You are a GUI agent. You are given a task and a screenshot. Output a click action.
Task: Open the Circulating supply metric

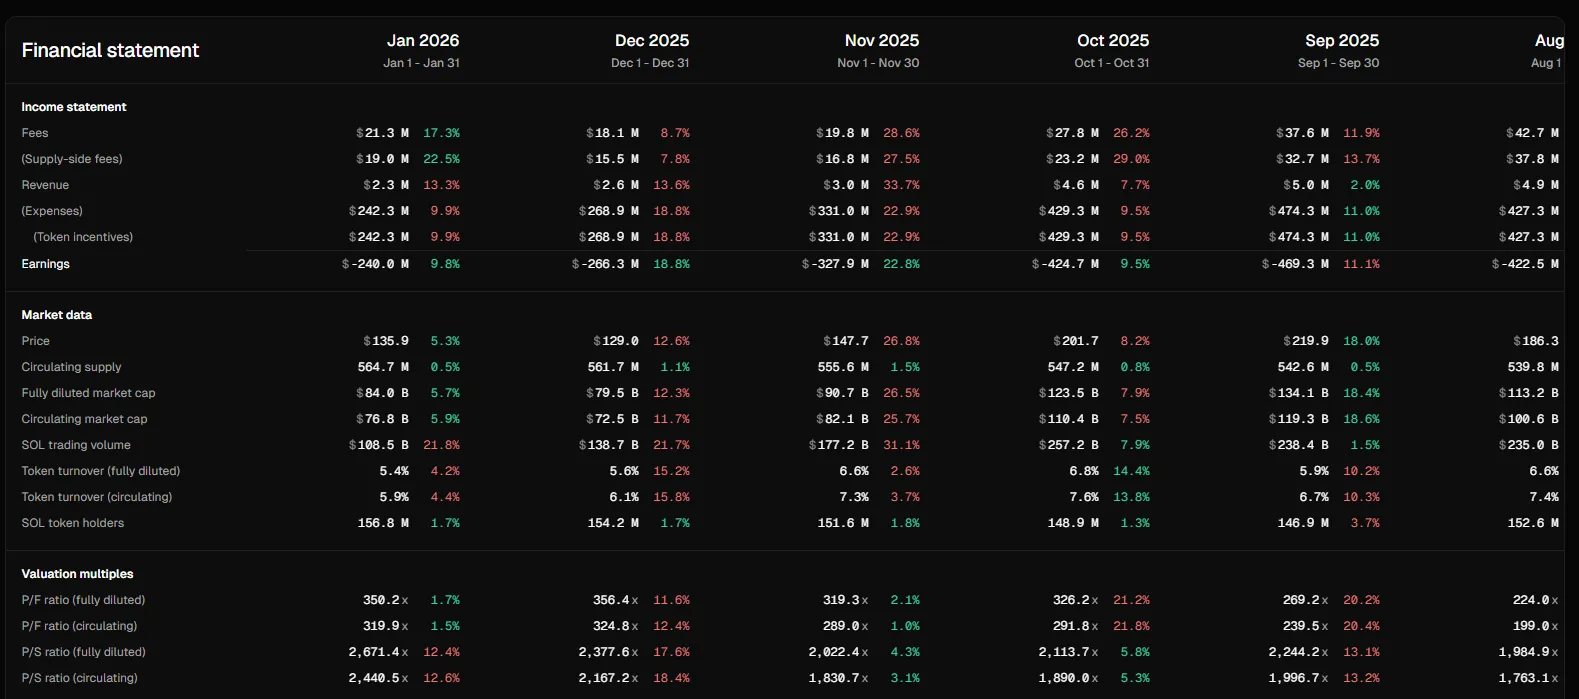coord(71,367)
